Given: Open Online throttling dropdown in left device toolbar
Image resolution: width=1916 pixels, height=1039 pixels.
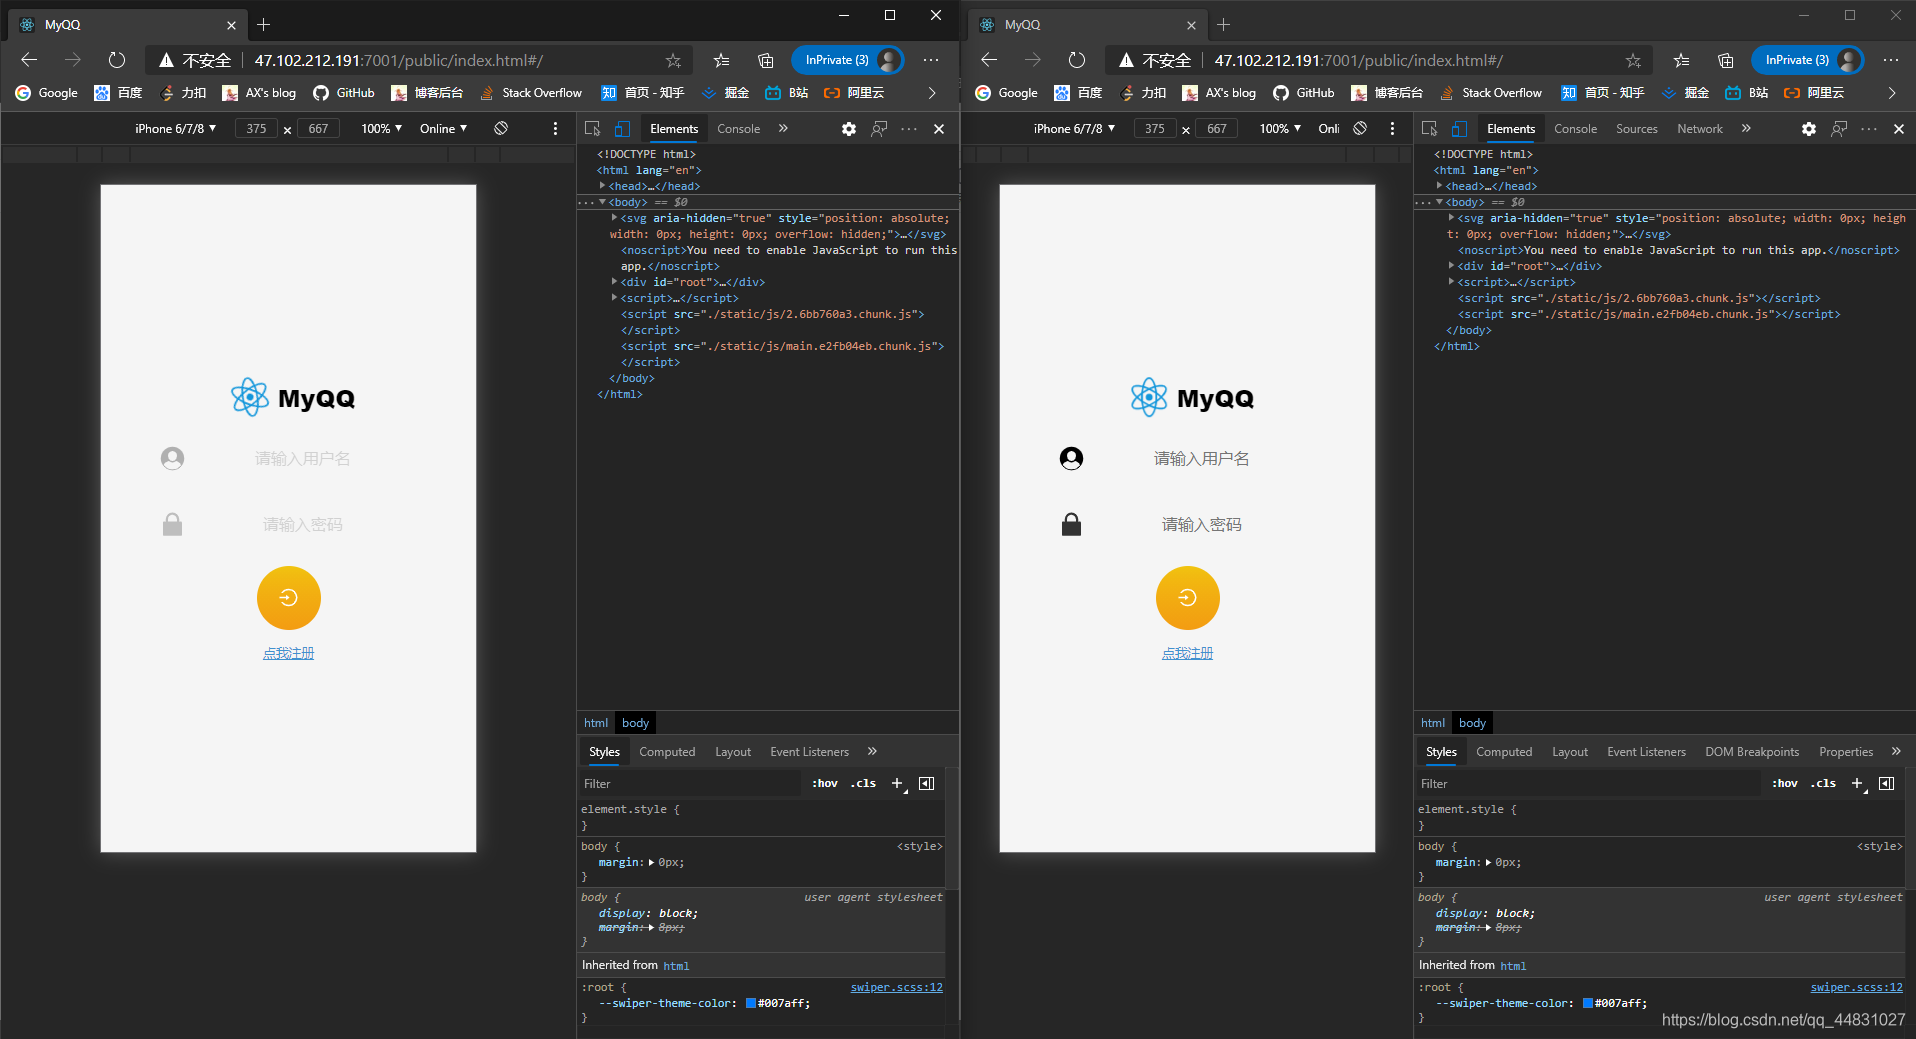Looking at the screenshot, I should click(x=443, y=128).
